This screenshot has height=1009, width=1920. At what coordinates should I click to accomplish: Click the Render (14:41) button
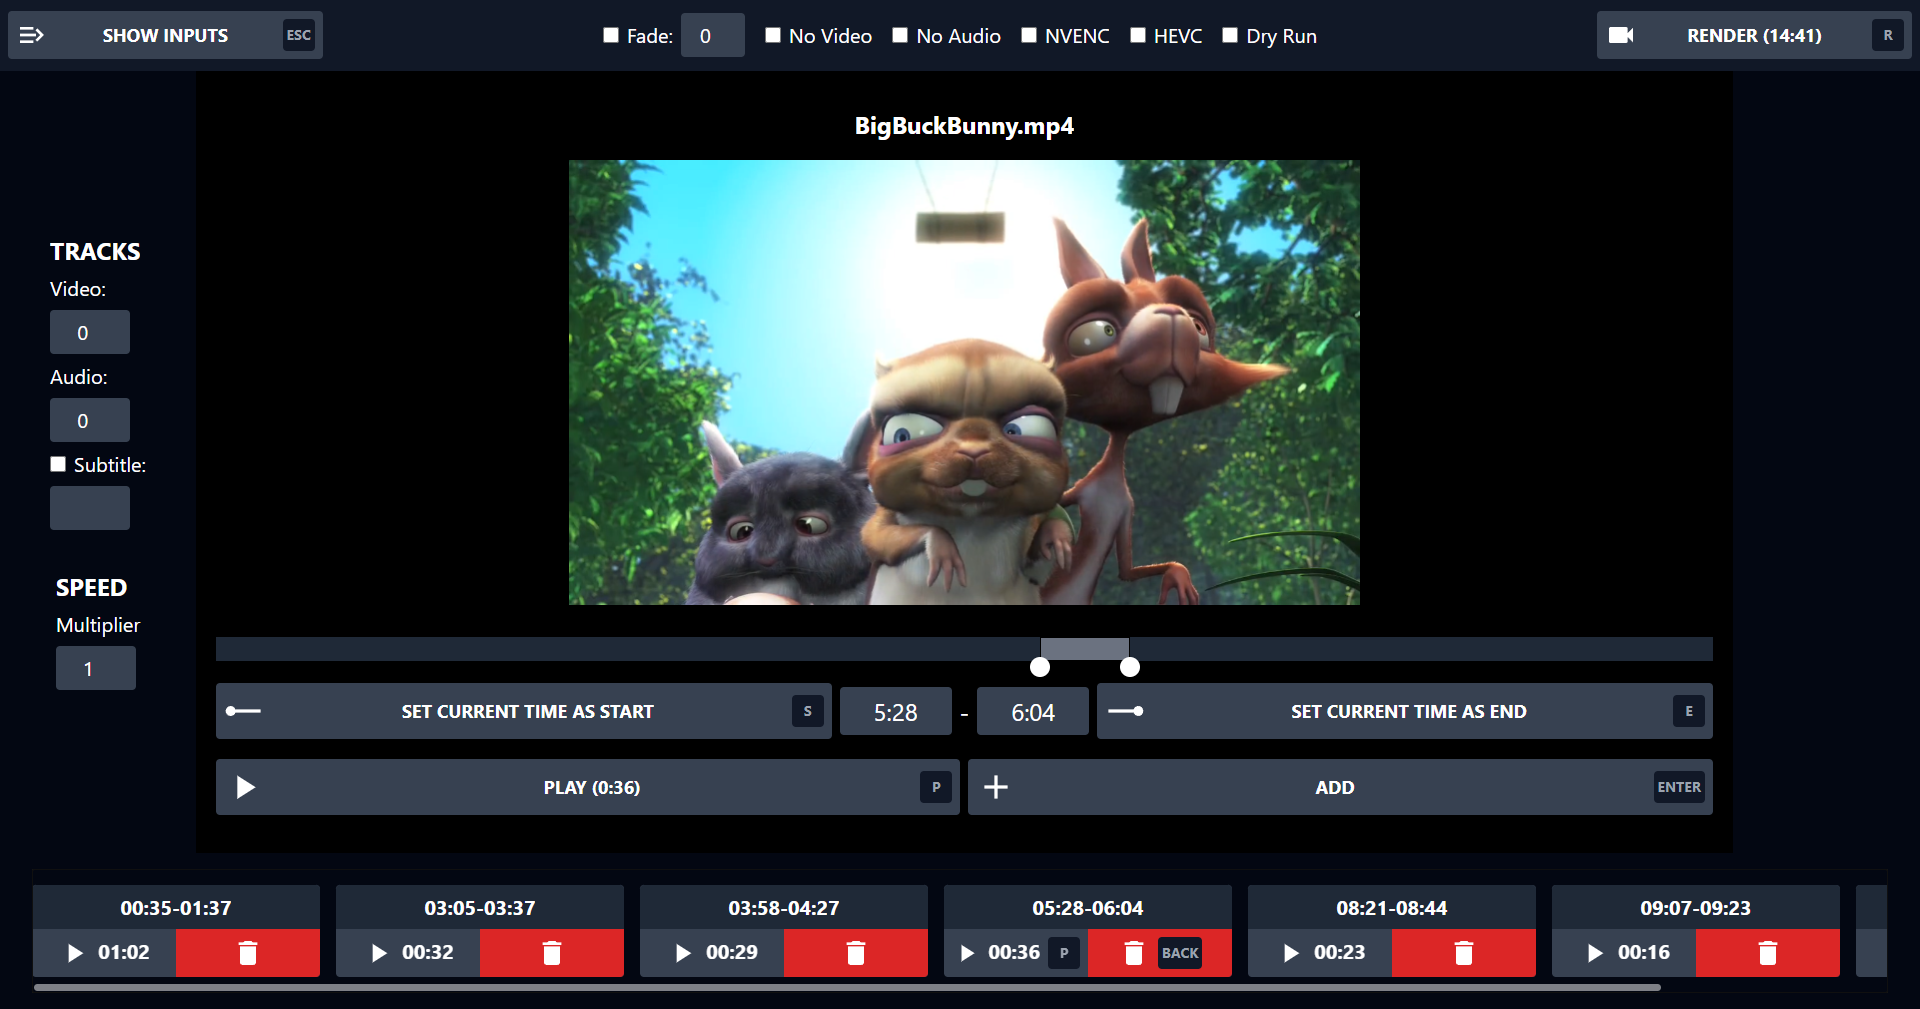click(1754, 35)
